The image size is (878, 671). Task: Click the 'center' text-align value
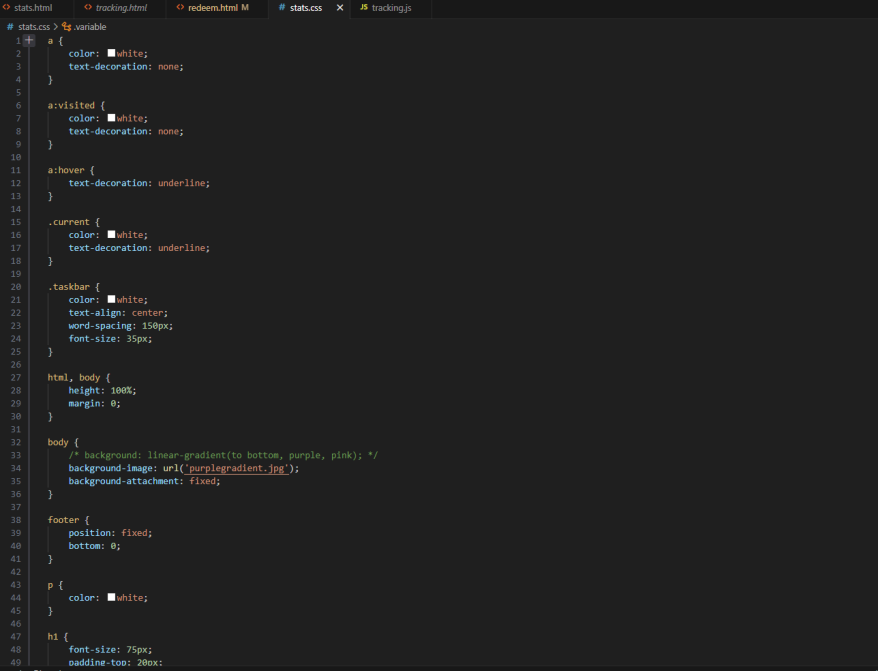[x=147, y=313]
